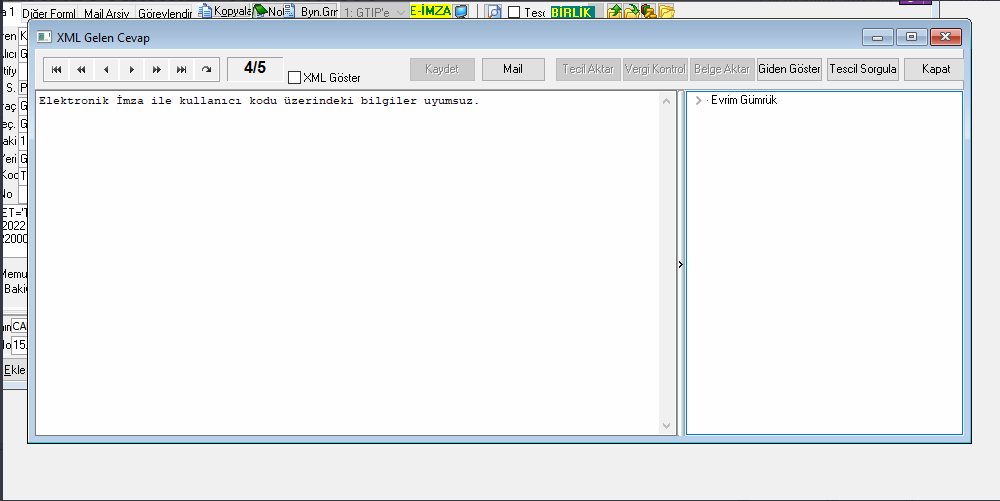Image resolution: width=1000 pixels, height=501 pixels.
Task: Click the XML Gelen Cevap window title icon
Action: (x=44, y=37)
